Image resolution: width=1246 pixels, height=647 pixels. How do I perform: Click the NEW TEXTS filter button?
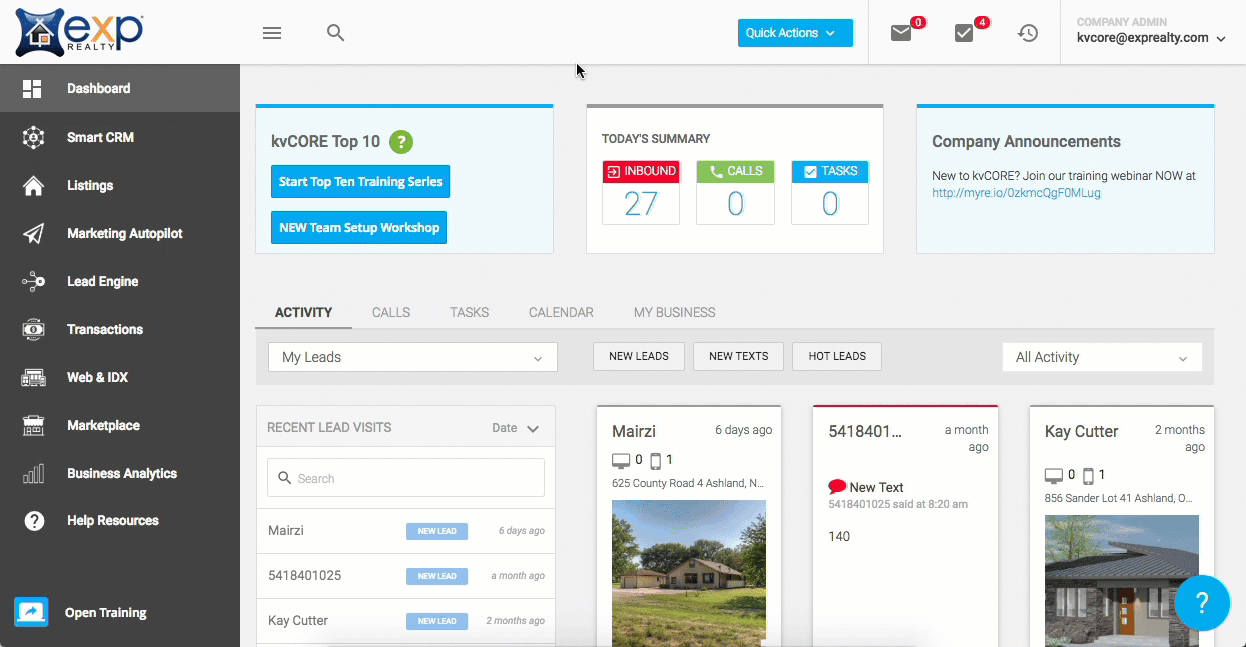click(x=738, y=356)
